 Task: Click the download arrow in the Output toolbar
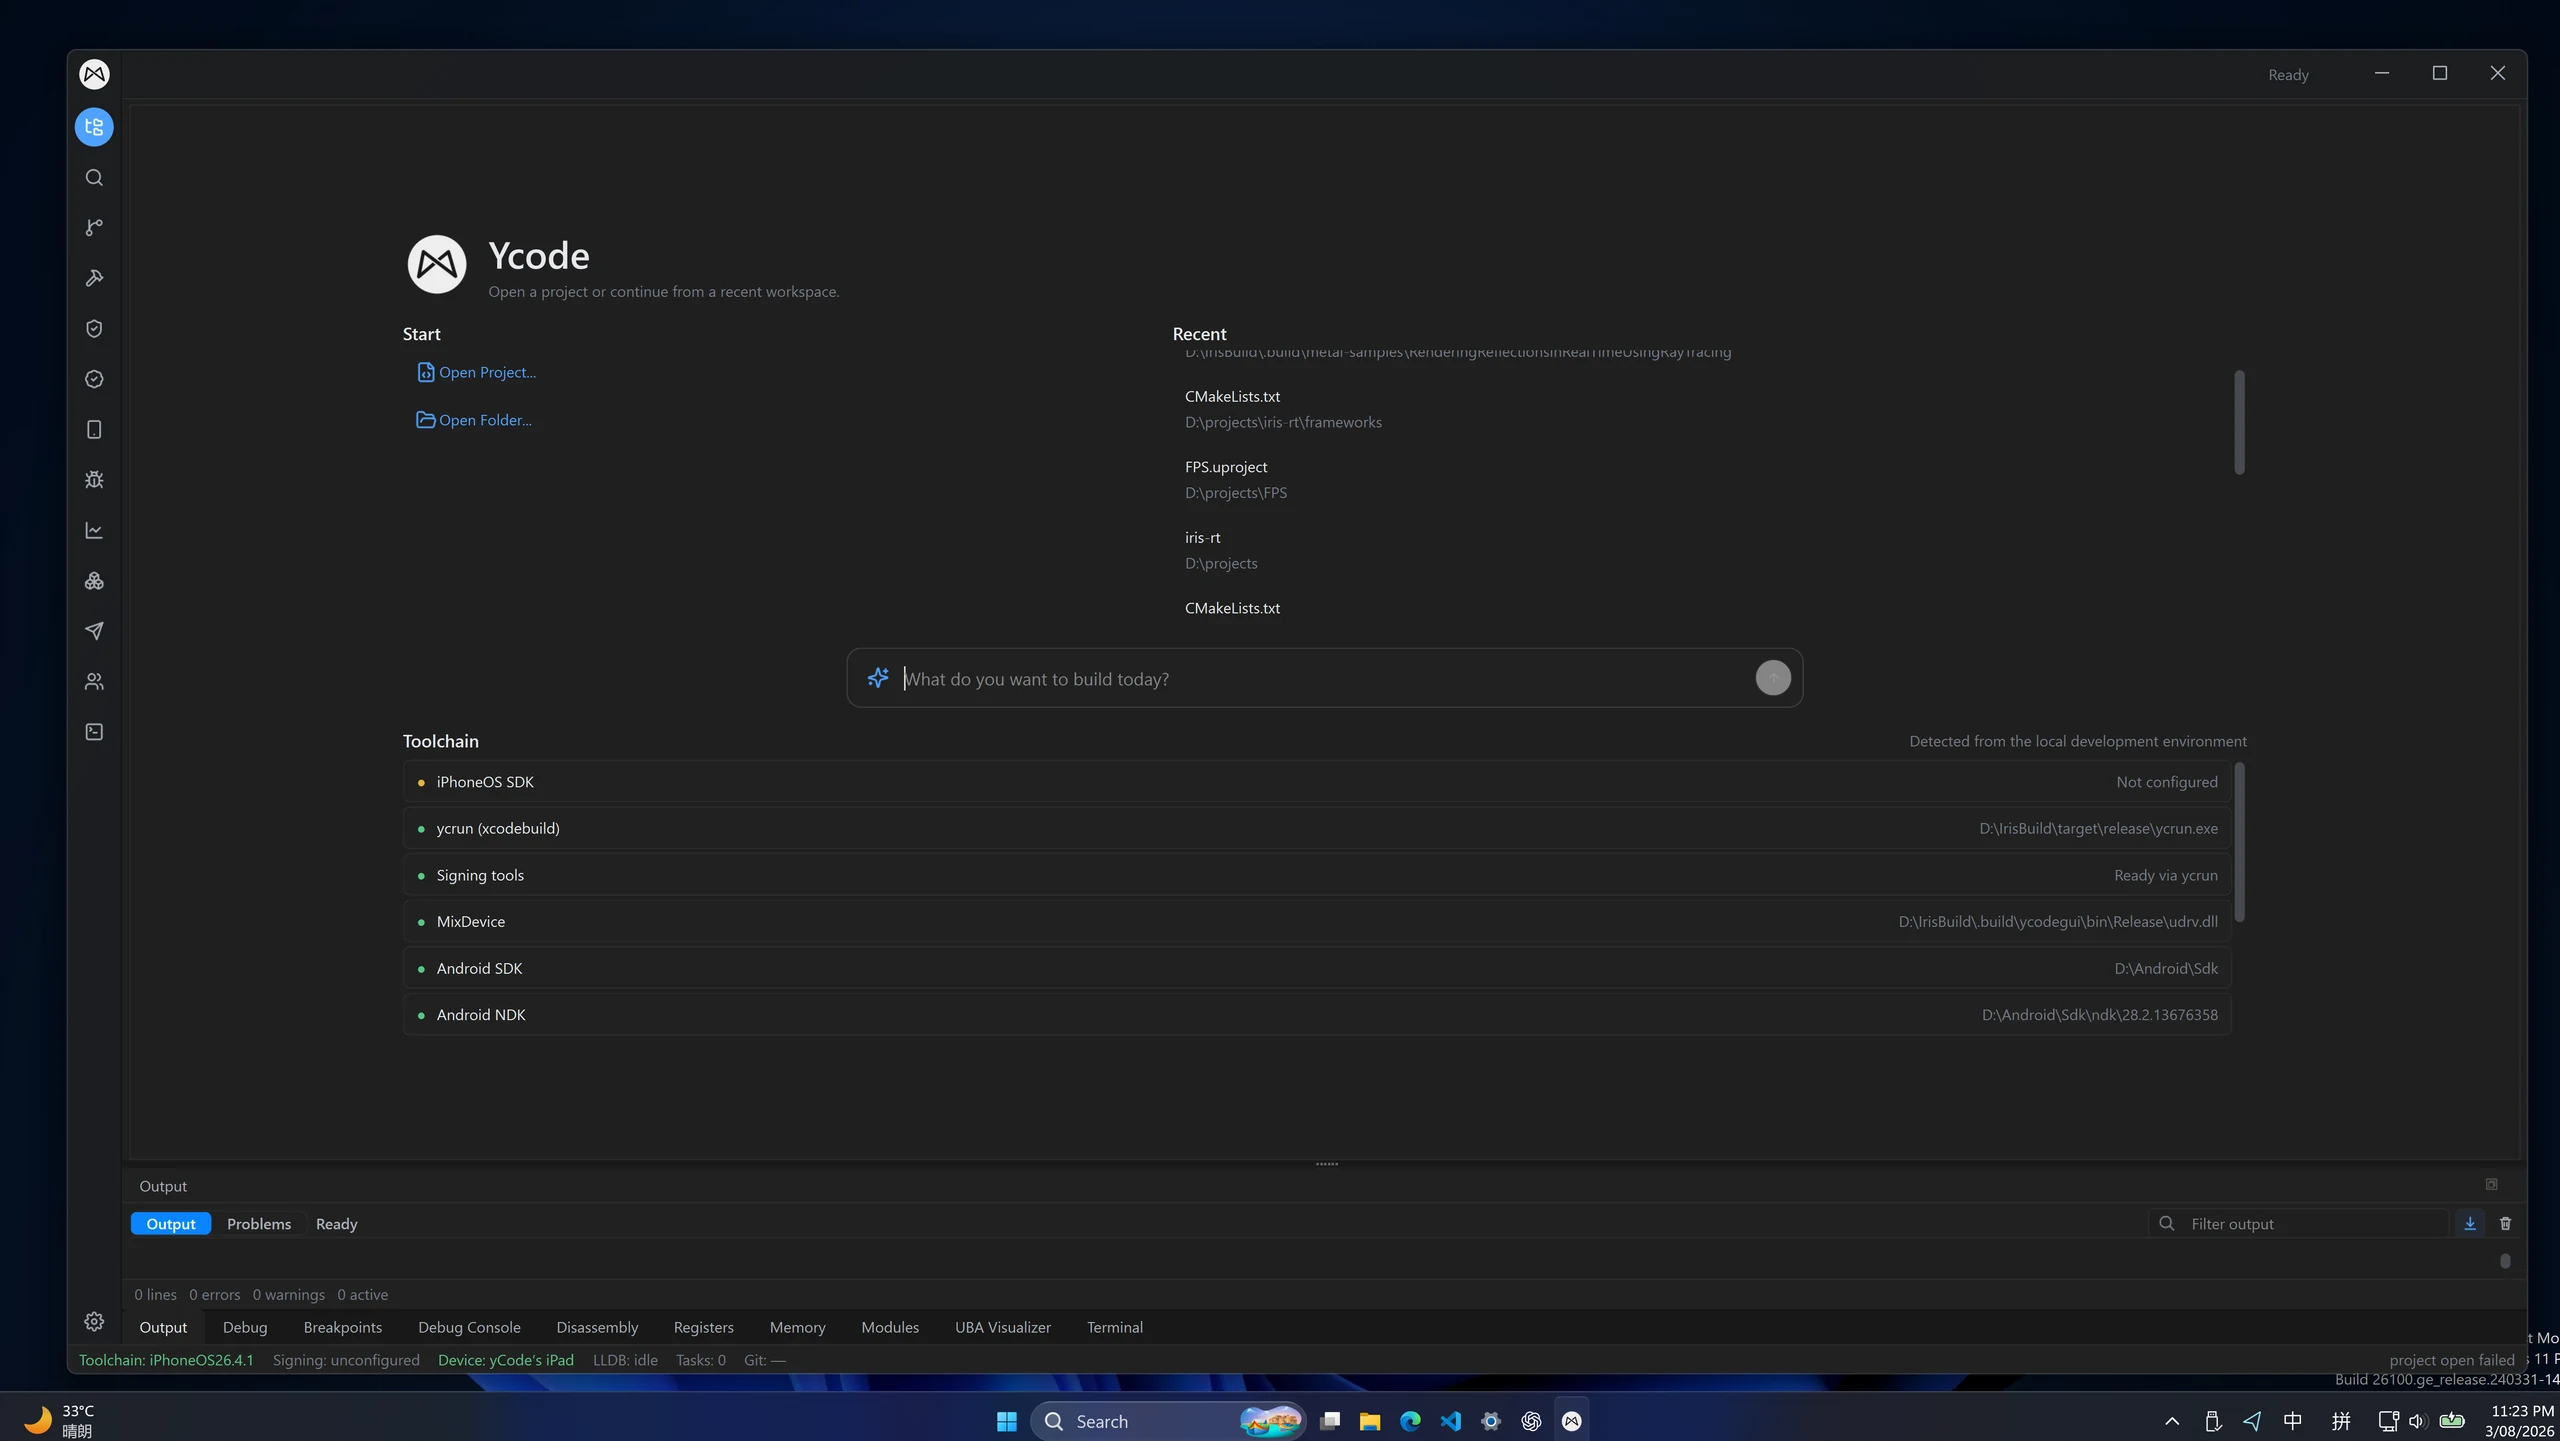click(x=2470, y=1224)
